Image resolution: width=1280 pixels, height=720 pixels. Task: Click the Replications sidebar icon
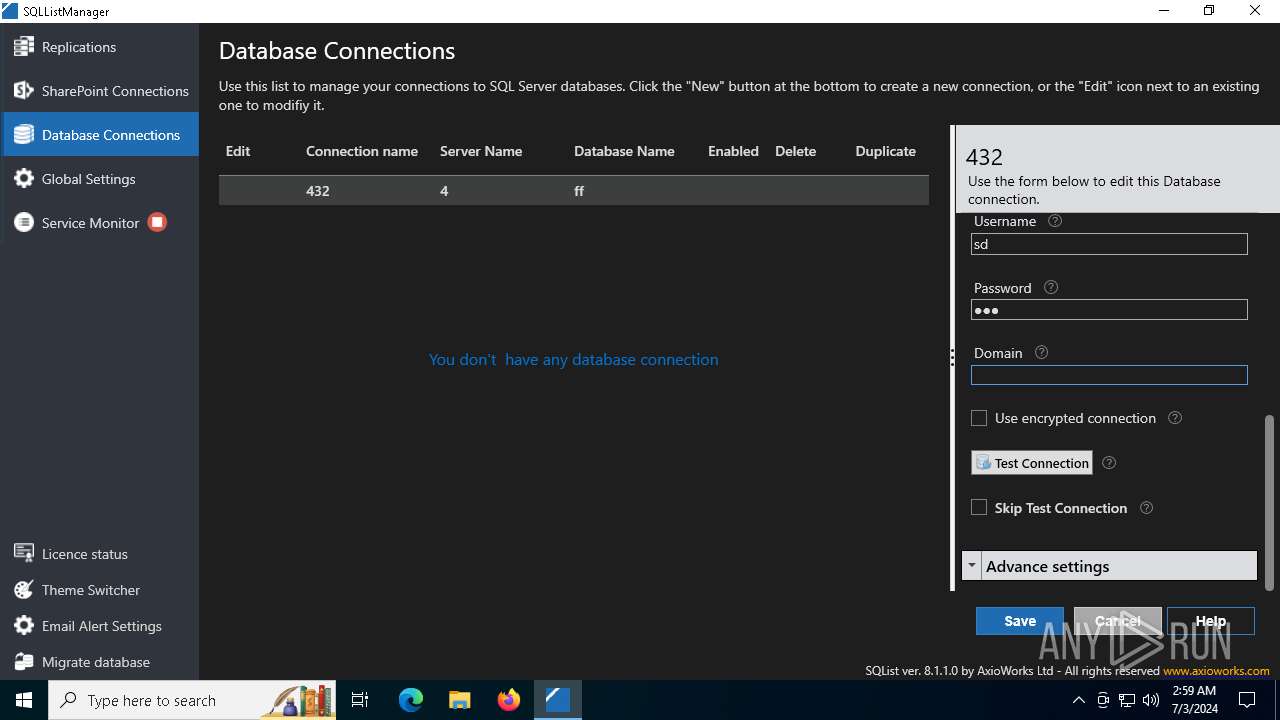[x=24, y=47]
